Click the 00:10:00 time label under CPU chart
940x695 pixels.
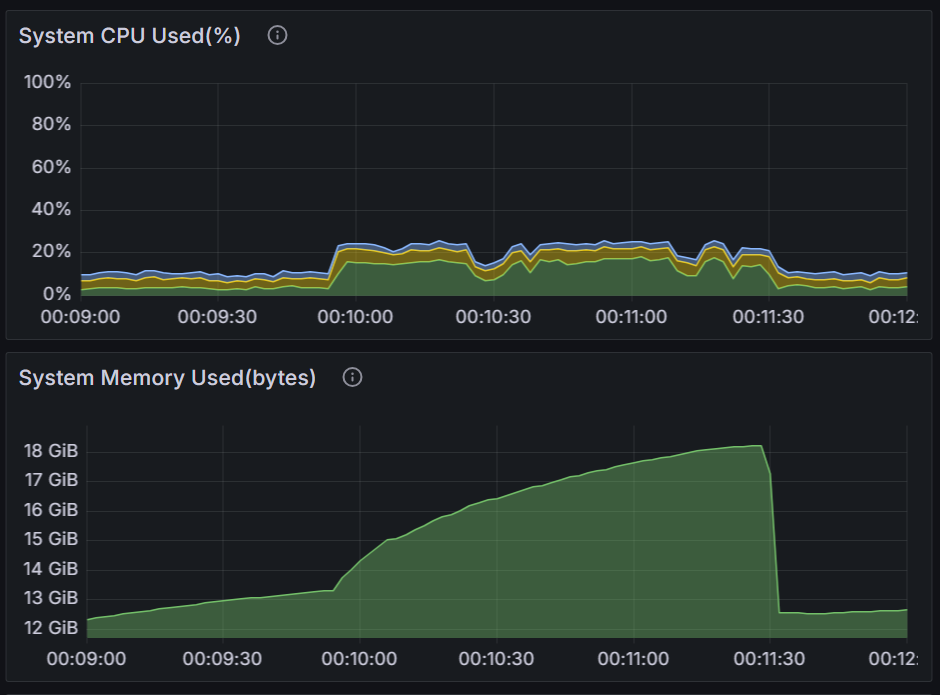pyautogui.click(x=355, y=317)
